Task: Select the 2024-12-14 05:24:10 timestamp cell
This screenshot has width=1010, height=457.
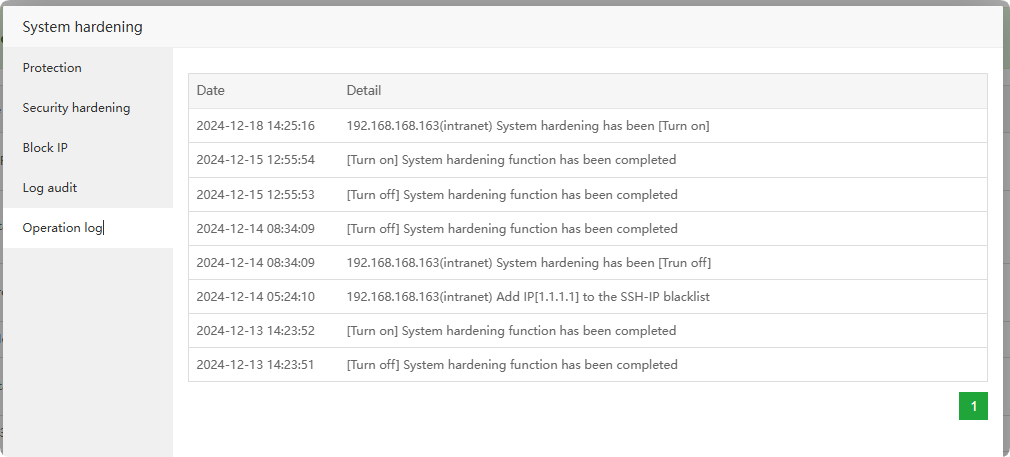Action: click(255, 297)
